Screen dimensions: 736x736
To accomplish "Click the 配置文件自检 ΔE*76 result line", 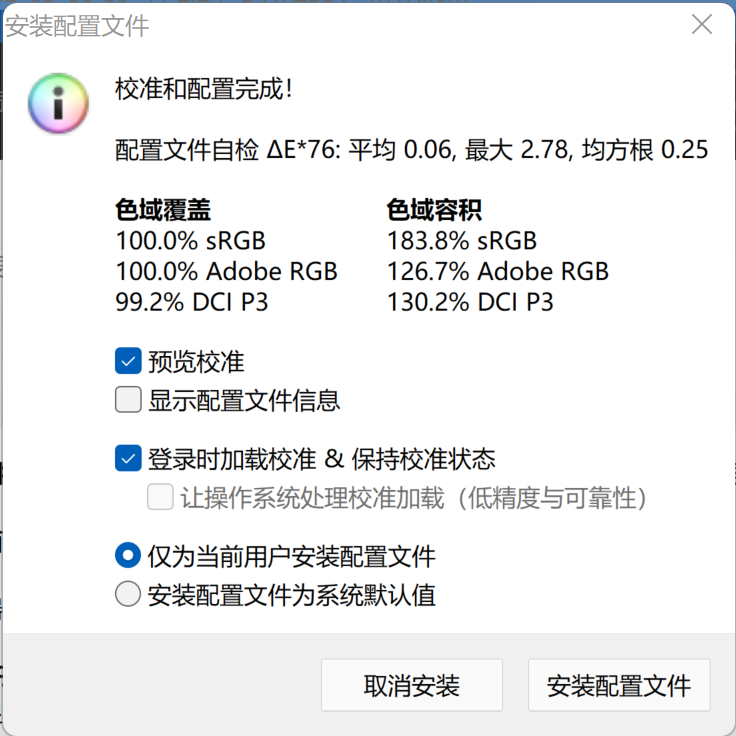I will point(412,150).
